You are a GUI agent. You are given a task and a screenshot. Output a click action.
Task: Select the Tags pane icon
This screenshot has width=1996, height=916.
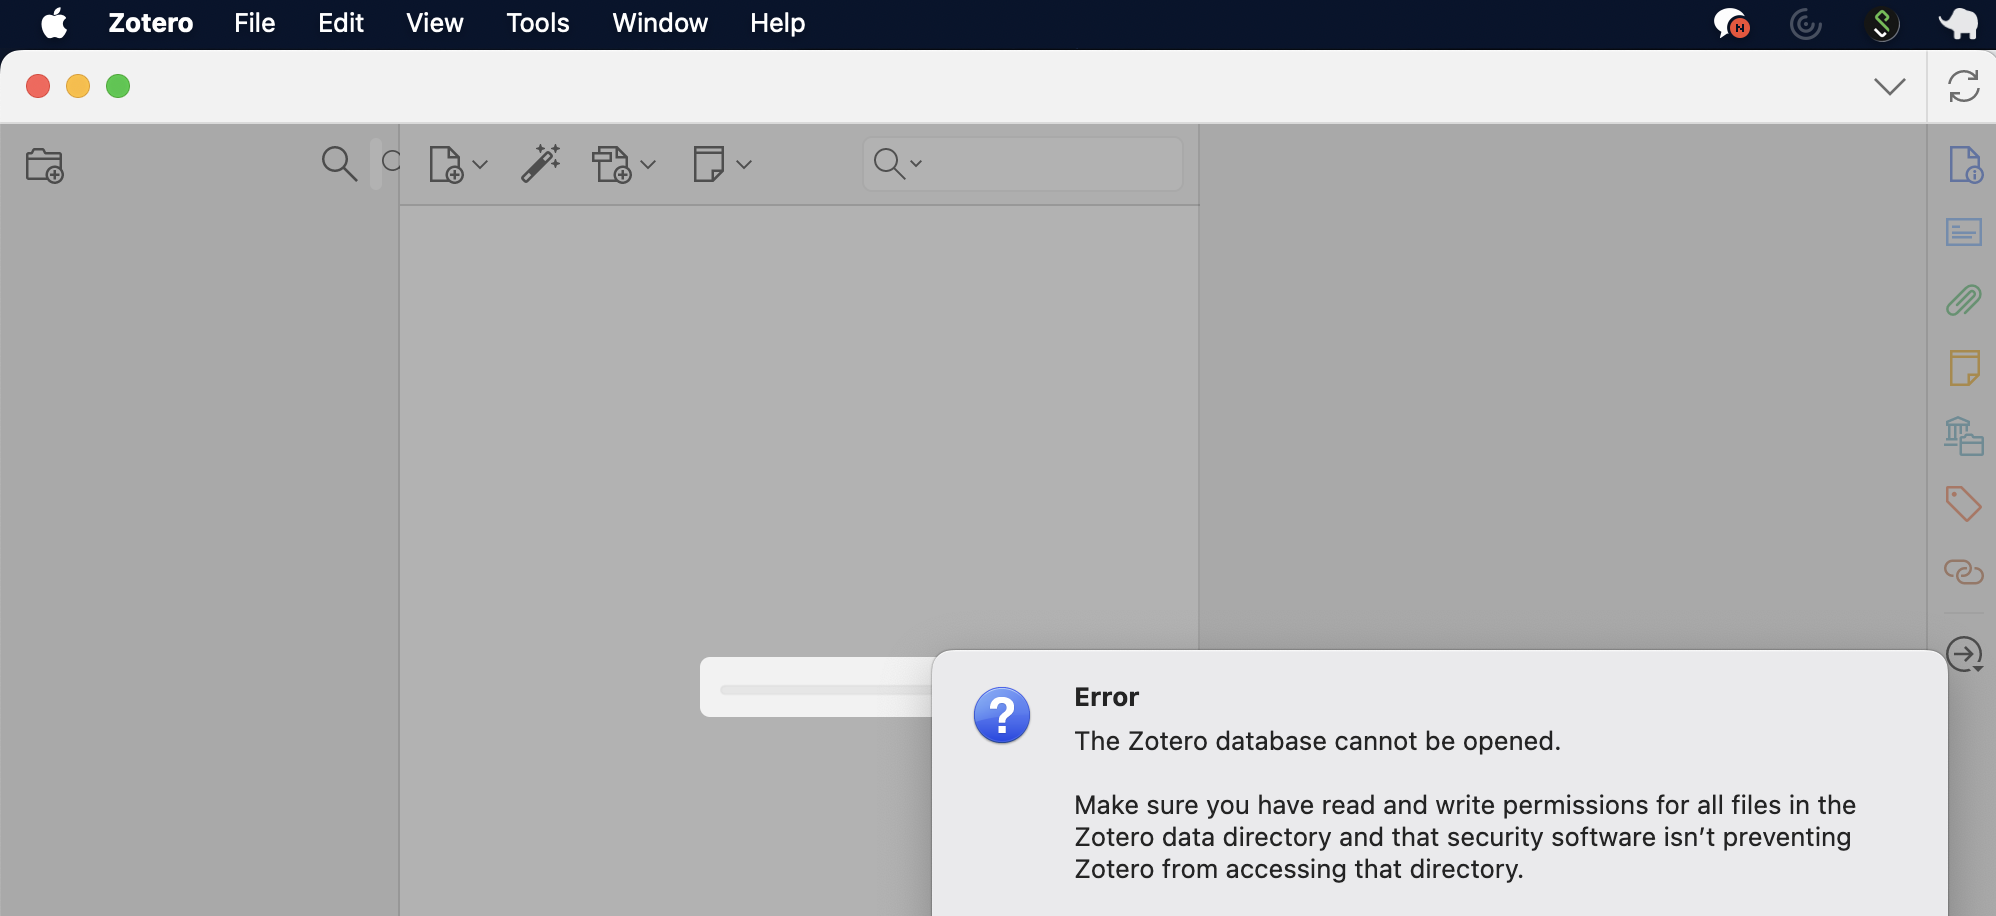point(1963,504)
